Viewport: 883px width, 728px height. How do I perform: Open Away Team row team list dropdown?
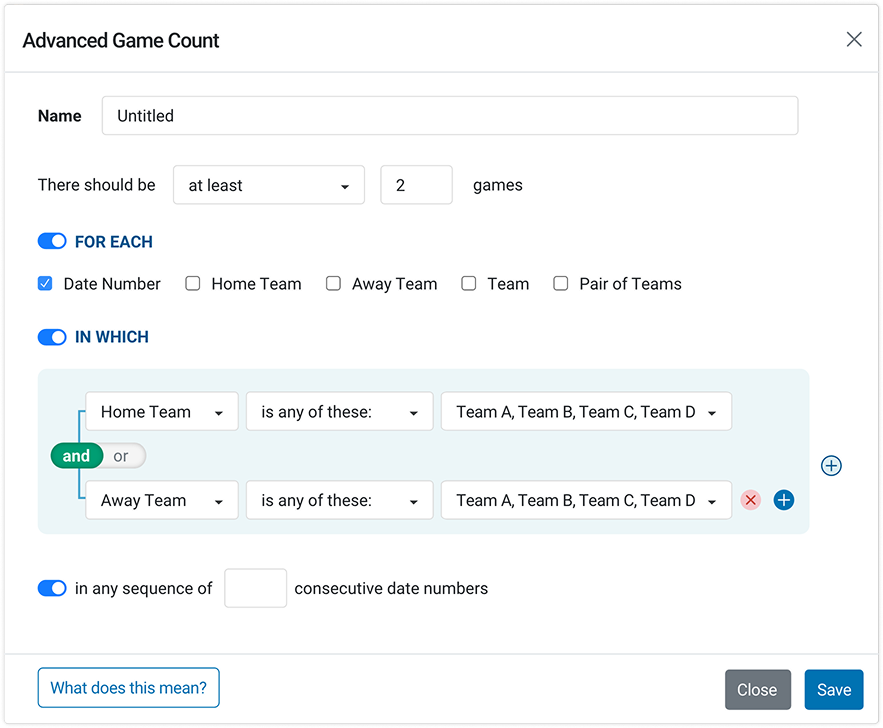[x=586, y=500]
